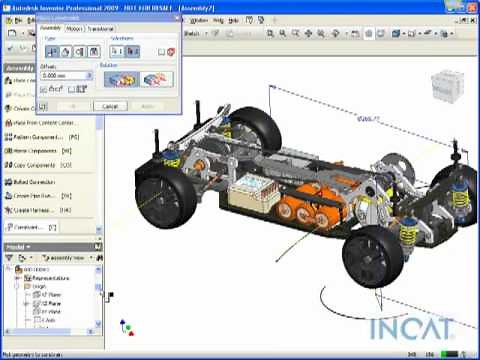Select the XZ Plane tree item
The height and width of the screenshot is (360, 480).
[x=47, y=303]
